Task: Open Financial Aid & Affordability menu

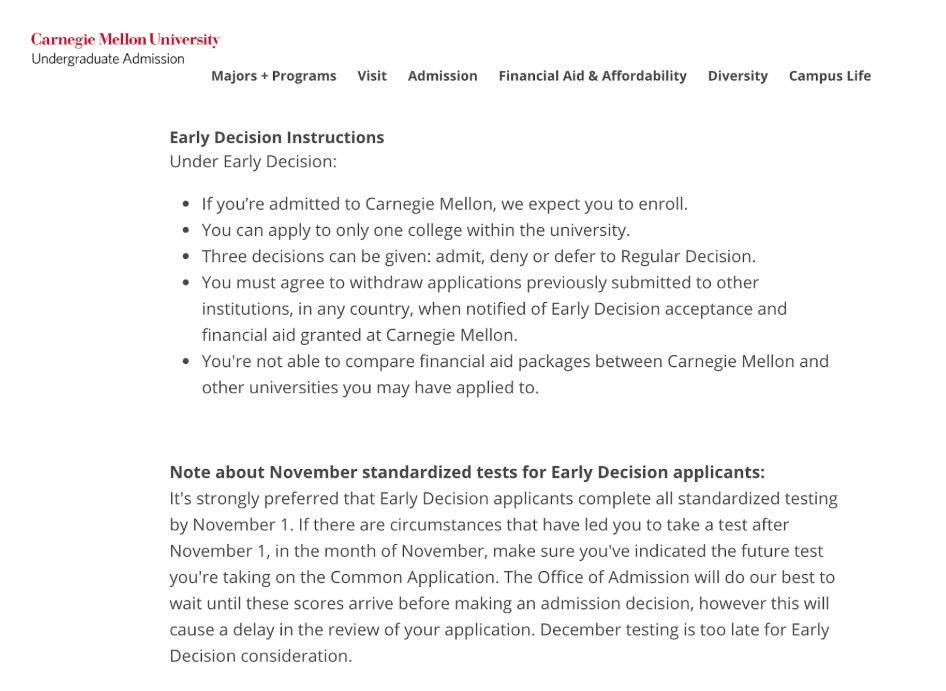Action: pyautogui.click(x=592, y=76)
